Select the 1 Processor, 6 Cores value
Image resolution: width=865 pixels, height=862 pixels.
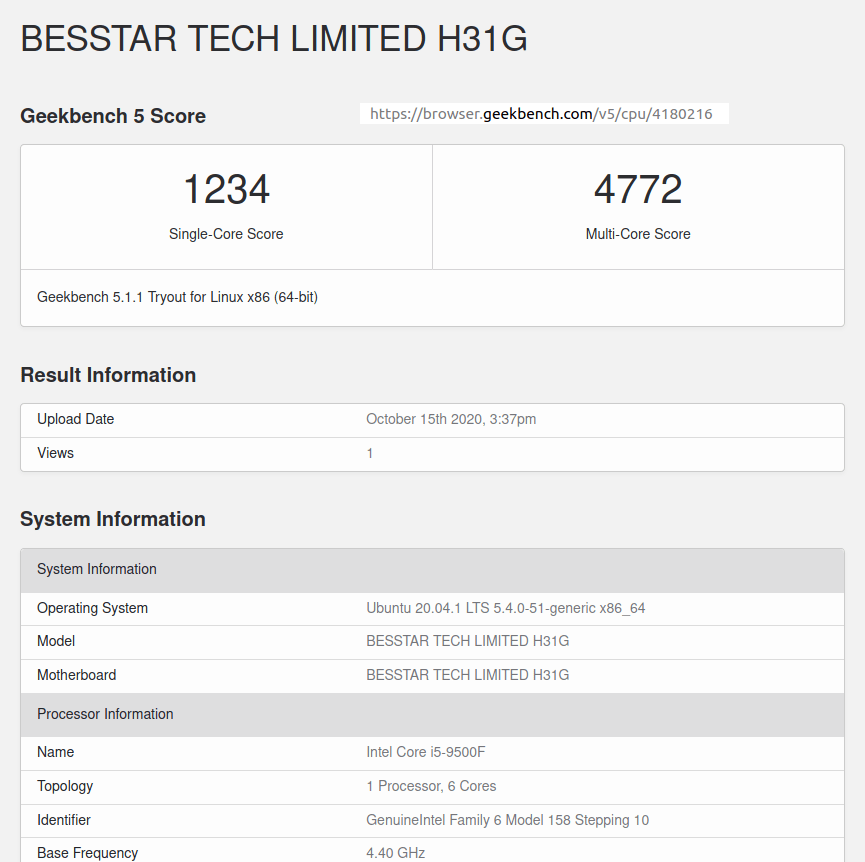431,786
